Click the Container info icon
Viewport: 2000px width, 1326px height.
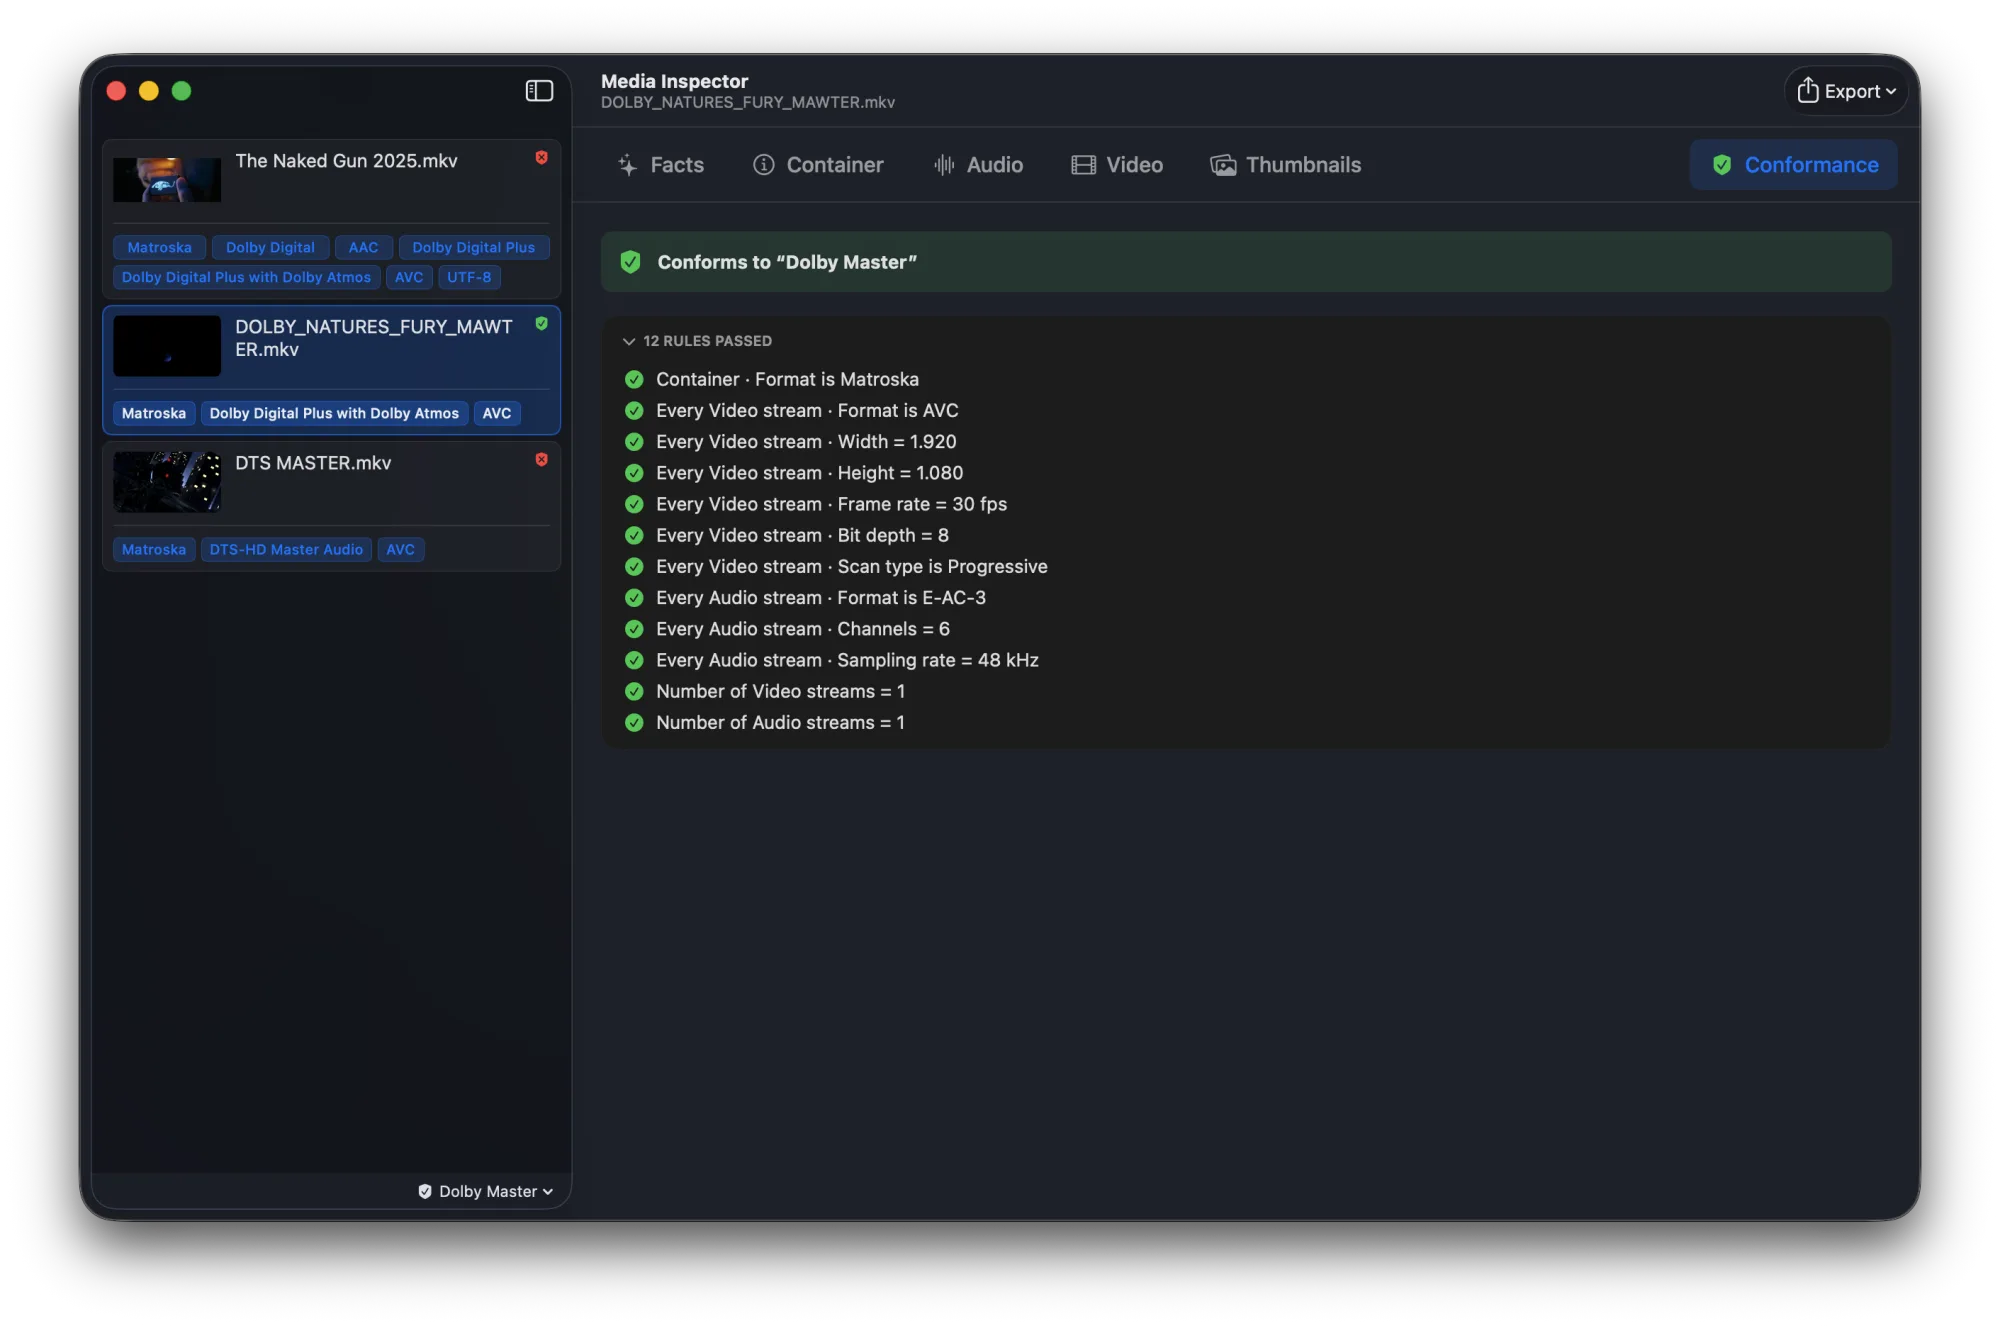coord(764,165)
